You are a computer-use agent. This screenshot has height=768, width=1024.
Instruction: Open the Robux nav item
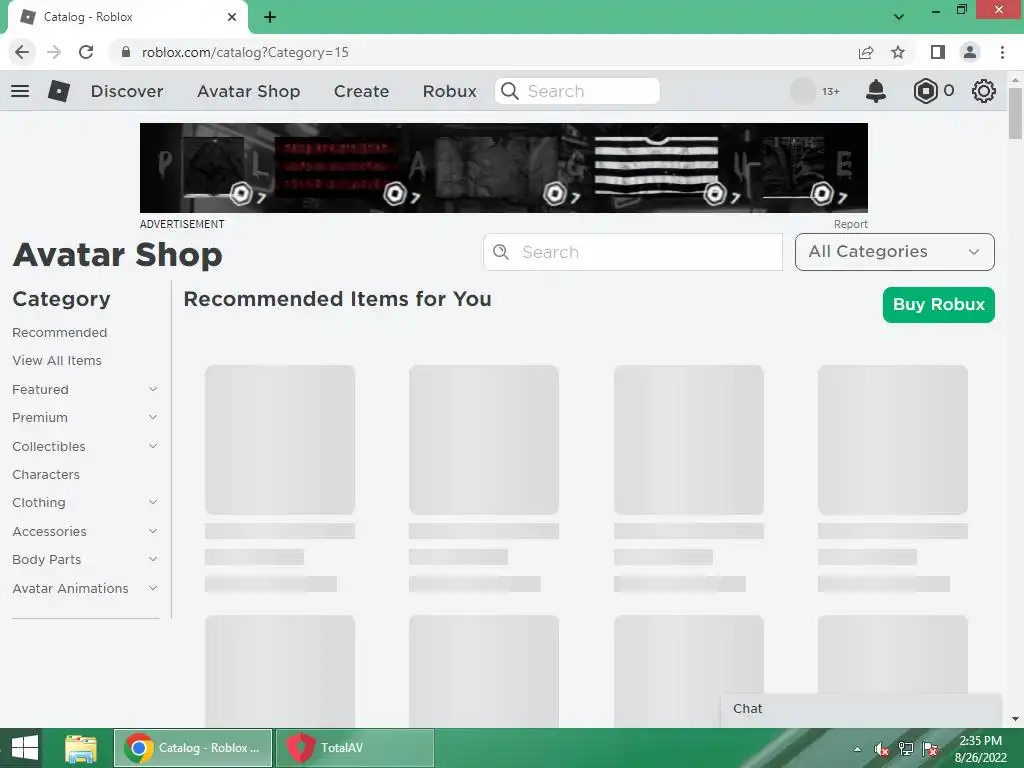click(x=449, y=91)
